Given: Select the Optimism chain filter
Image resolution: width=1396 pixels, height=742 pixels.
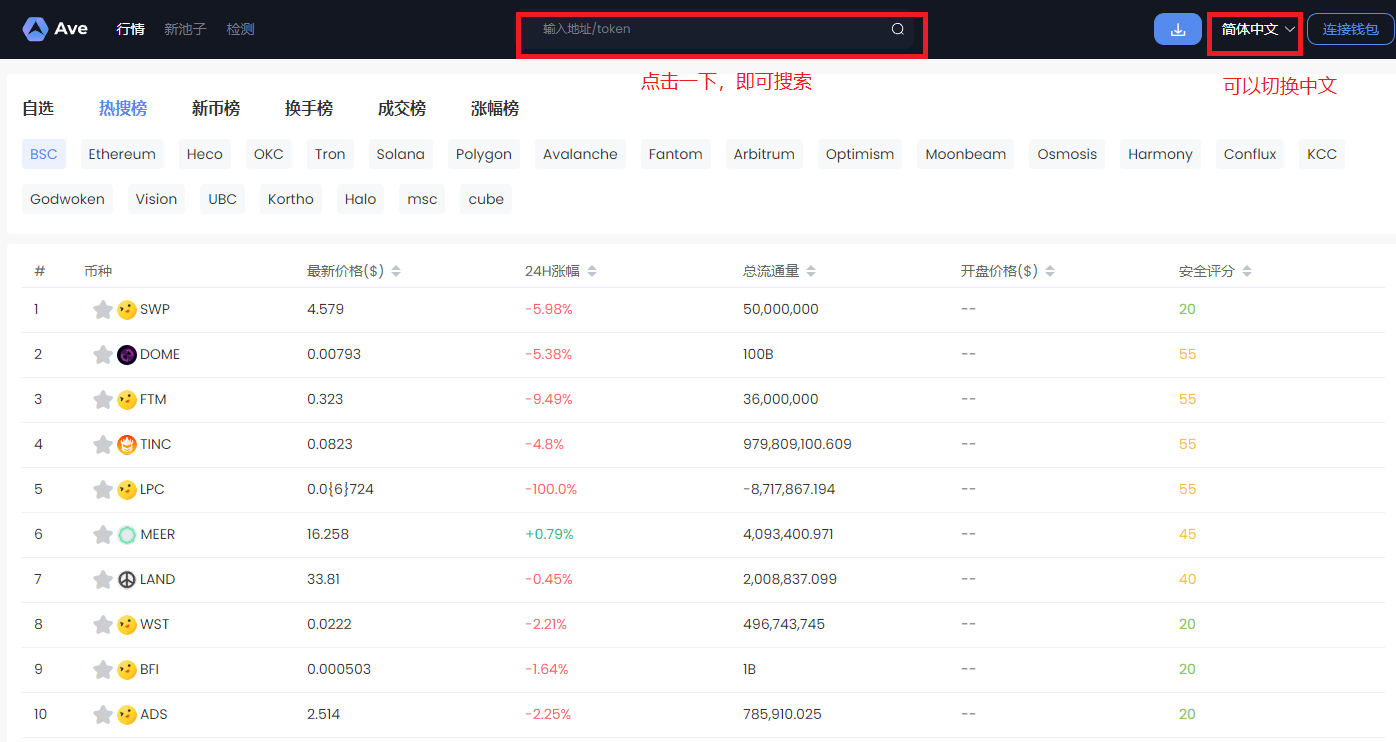Looking at the screenshot, I should pos(860,154).
